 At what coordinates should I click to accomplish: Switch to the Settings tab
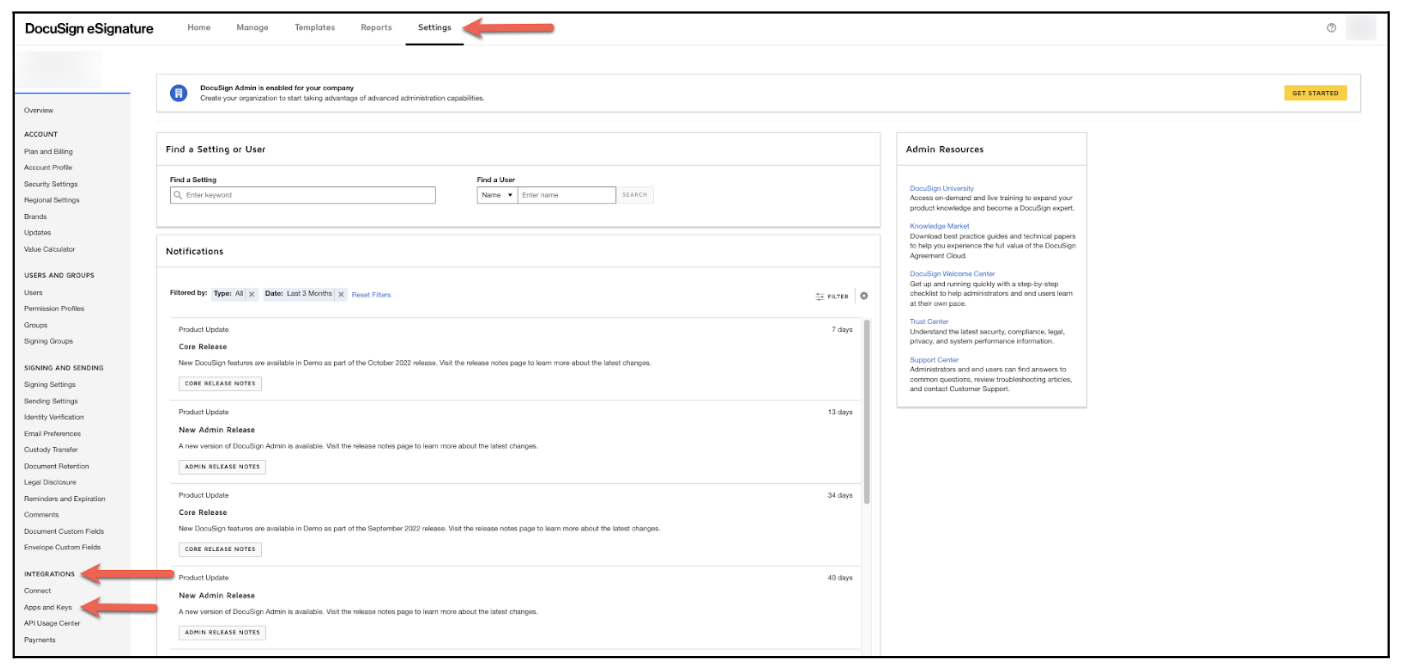click(x=434, y=28)
